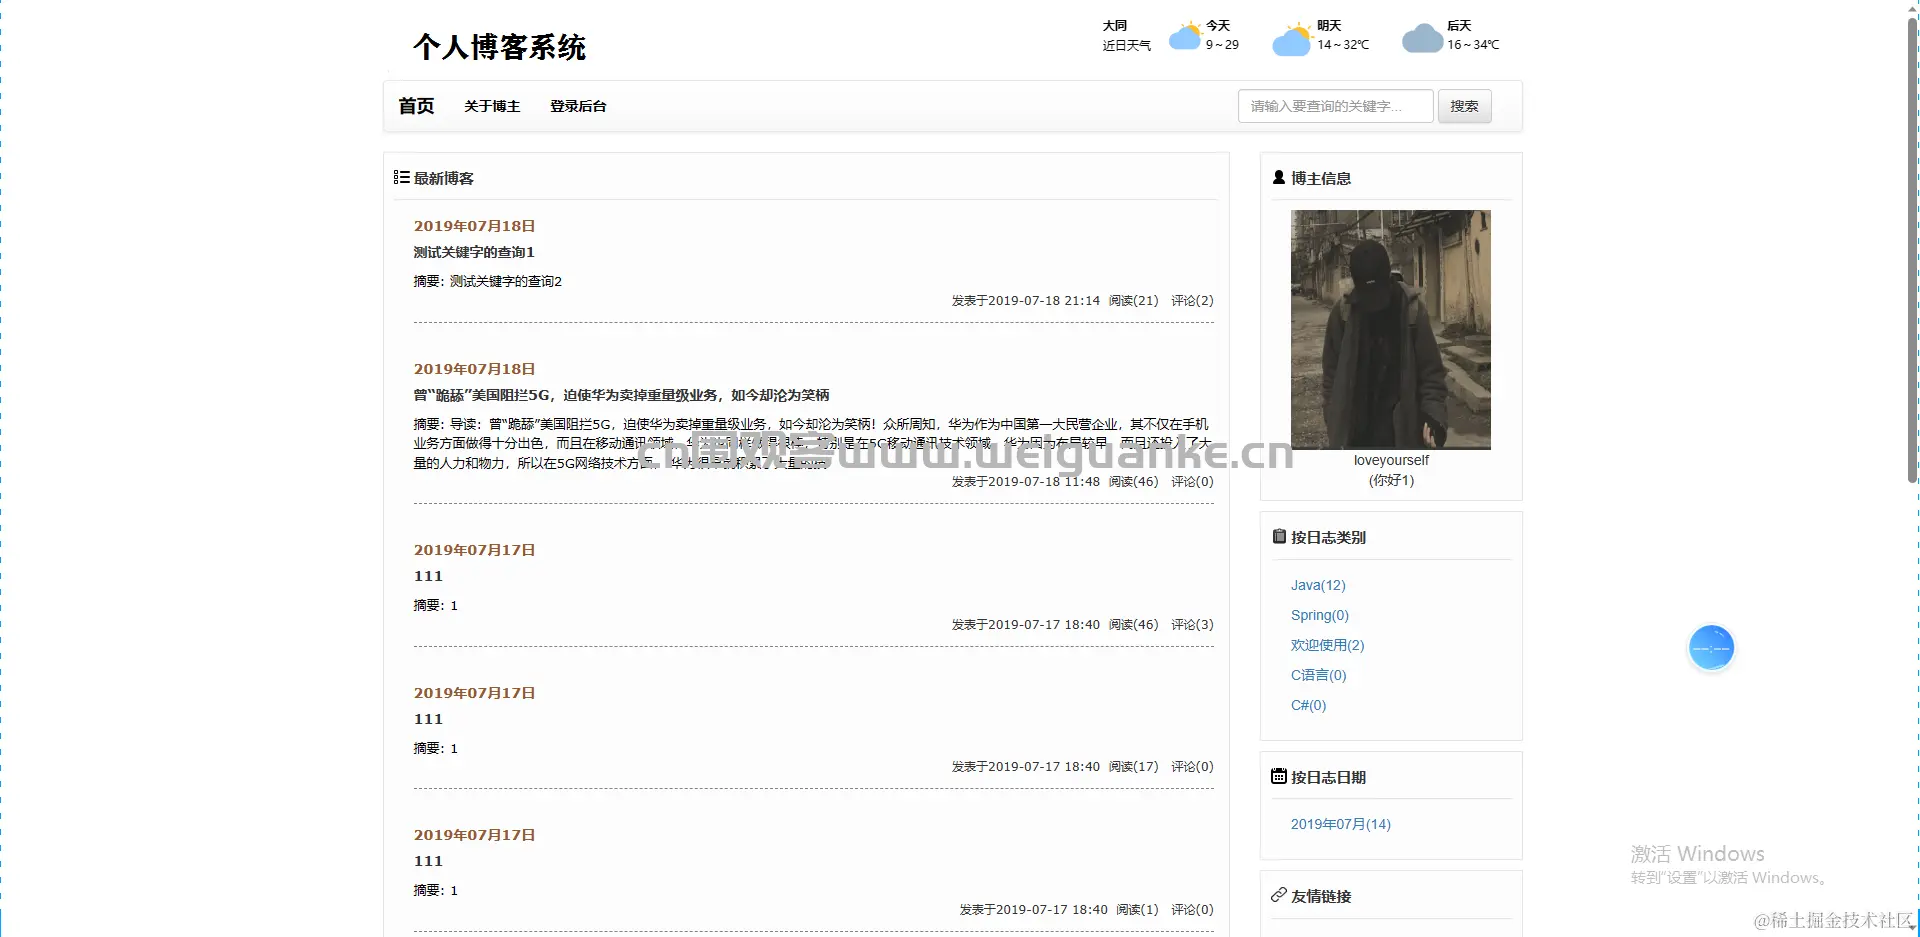1920x937 pixels.
Task: Click the link icon beside 友情链接
Action: [1278, 895]
